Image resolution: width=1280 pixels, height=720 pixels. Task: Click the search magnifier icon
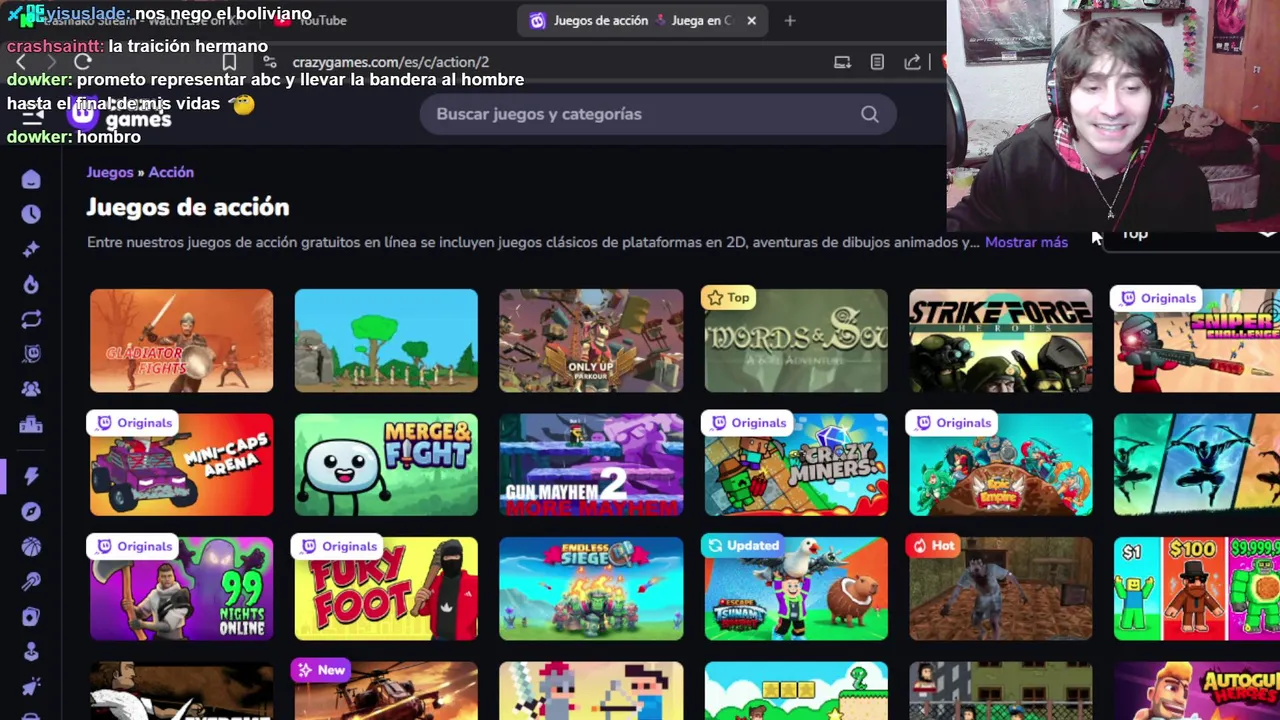(x=869, y=114)
